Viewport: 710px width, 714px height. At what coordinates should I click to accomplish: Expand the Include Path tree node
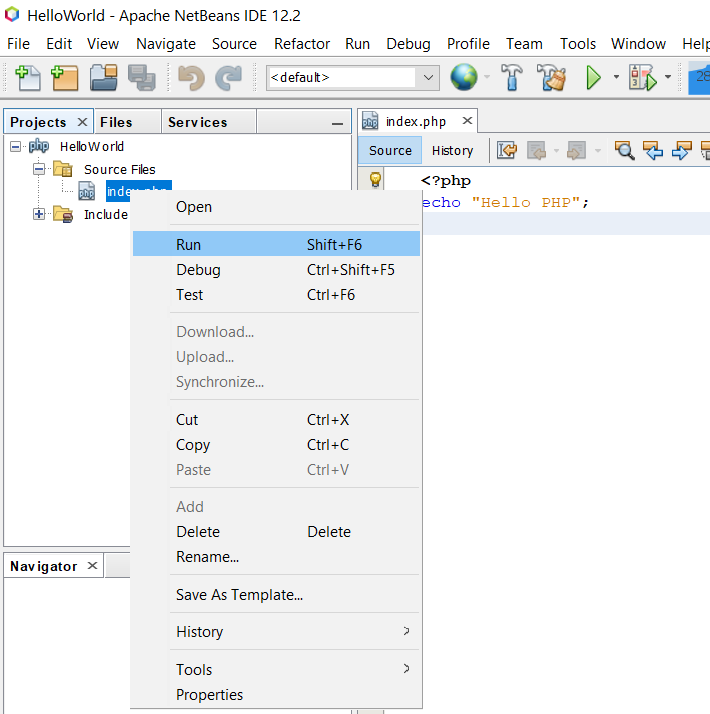click(39, 214)
